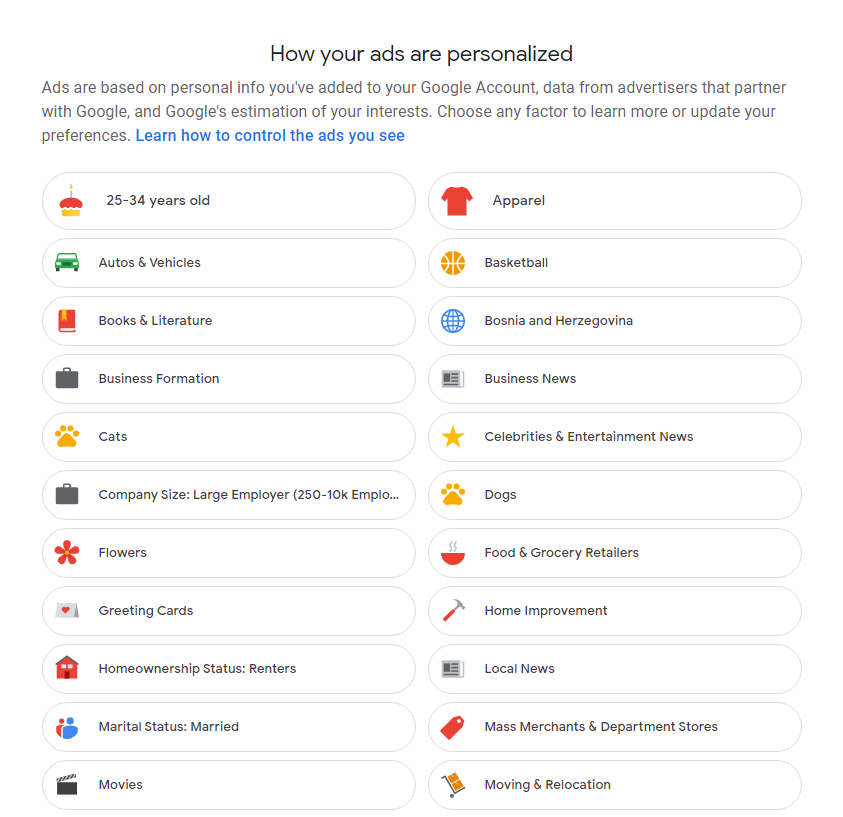Select the Business News interest
This screenshot has height=817, width=843.
(x=614, y=379)
